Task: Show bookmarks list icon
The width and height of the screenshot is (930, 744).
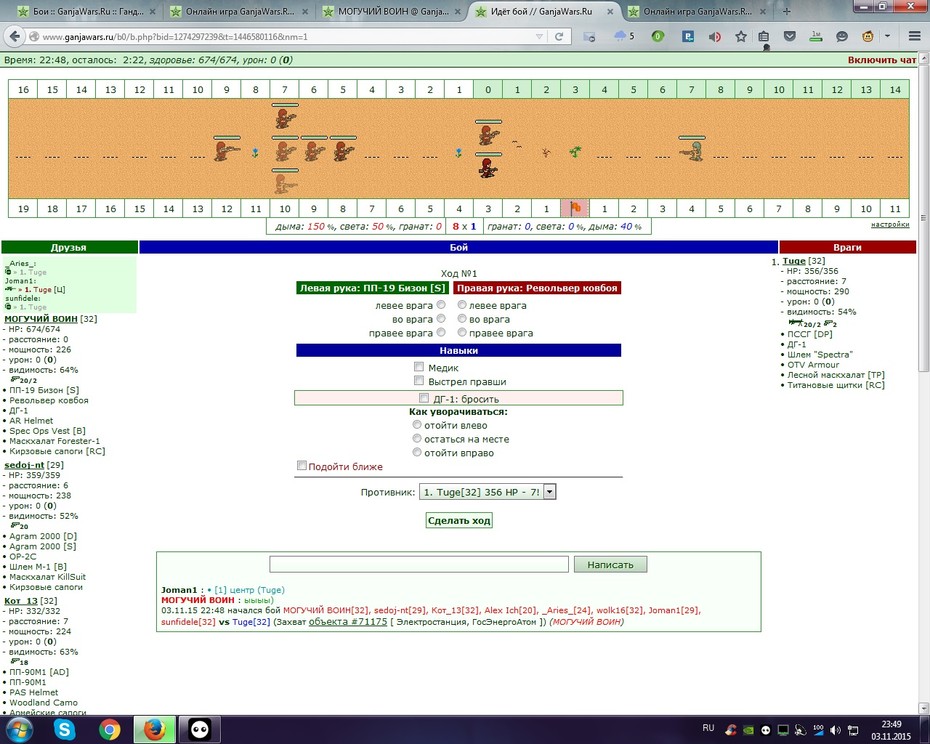Action: (764, 37)
